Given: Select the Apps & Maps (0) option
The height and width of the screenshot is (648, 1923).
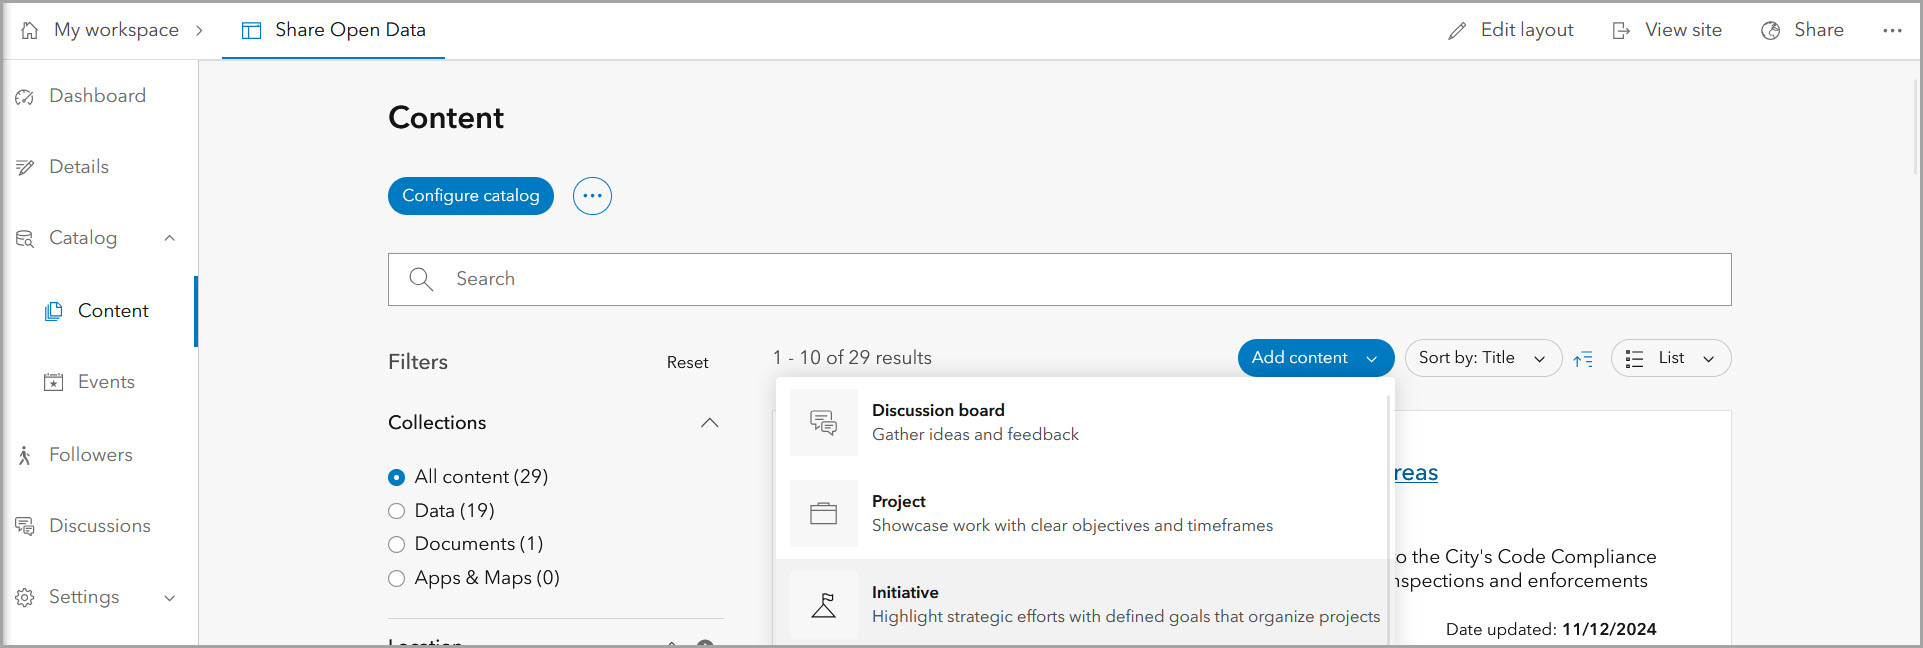Looking at the screenshot, I should tap(397, 578).
